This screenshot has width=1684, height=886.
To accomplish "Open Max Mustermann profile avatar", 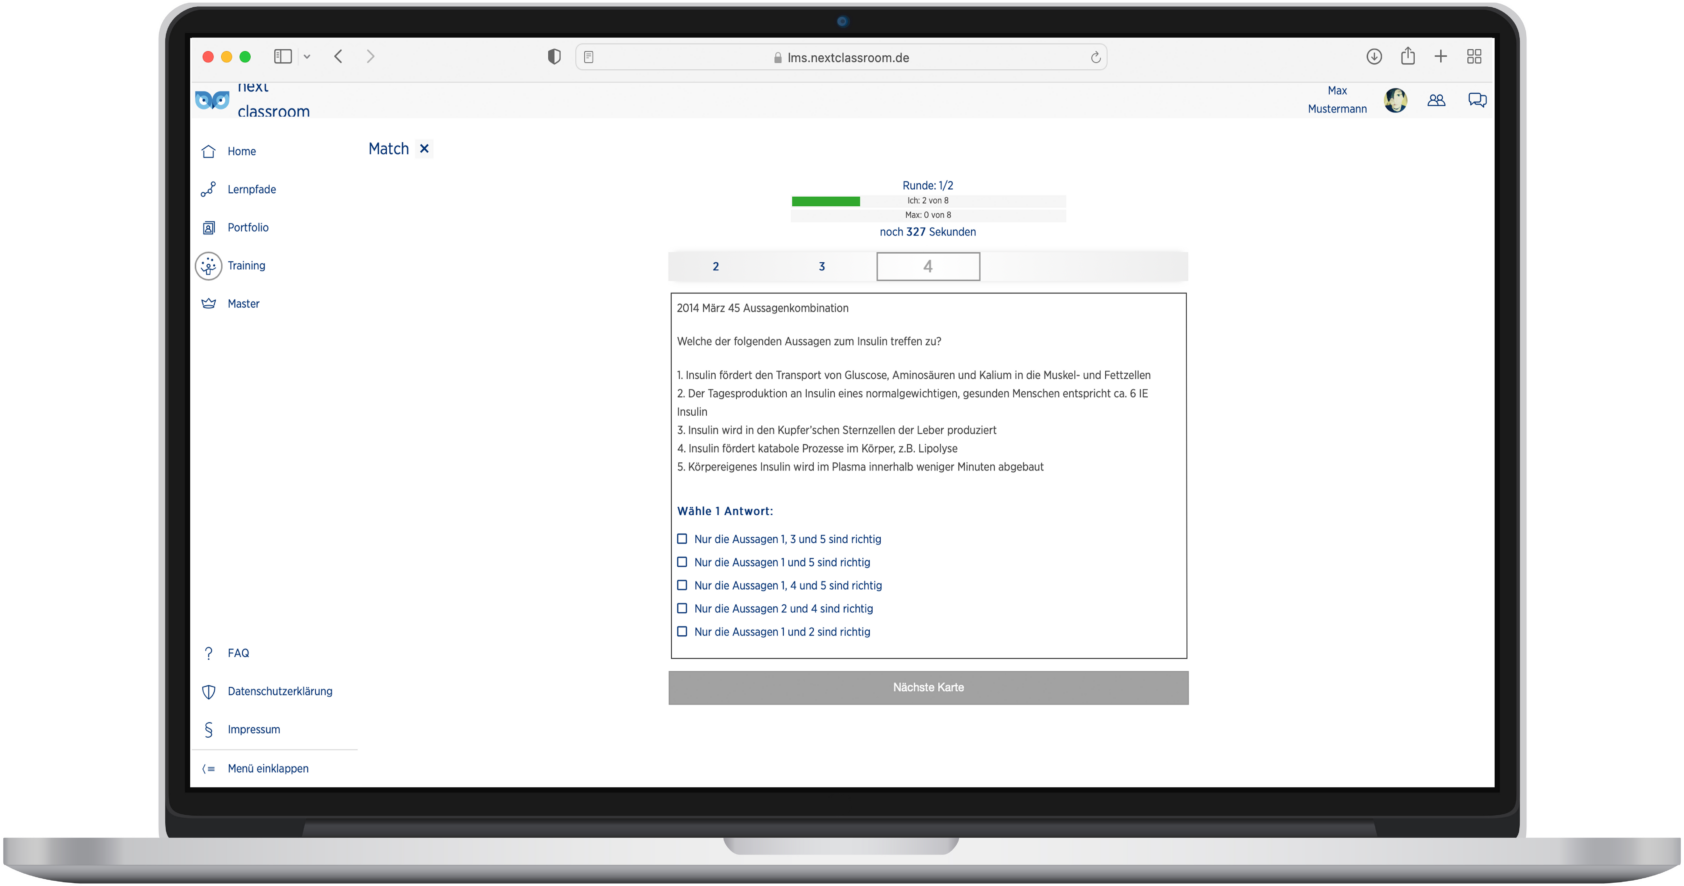I will point(1395,100).
